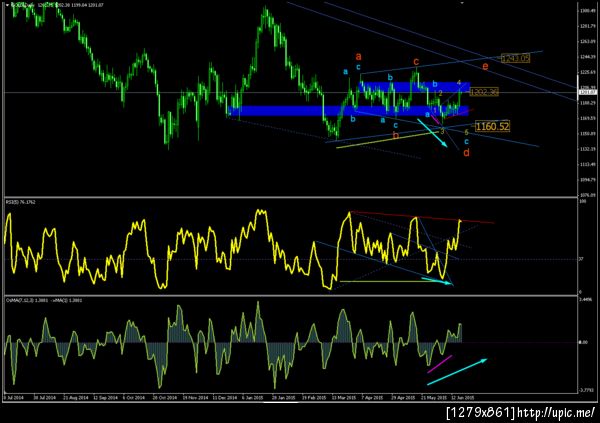Click the OsMA indicator label

[44, 301]
